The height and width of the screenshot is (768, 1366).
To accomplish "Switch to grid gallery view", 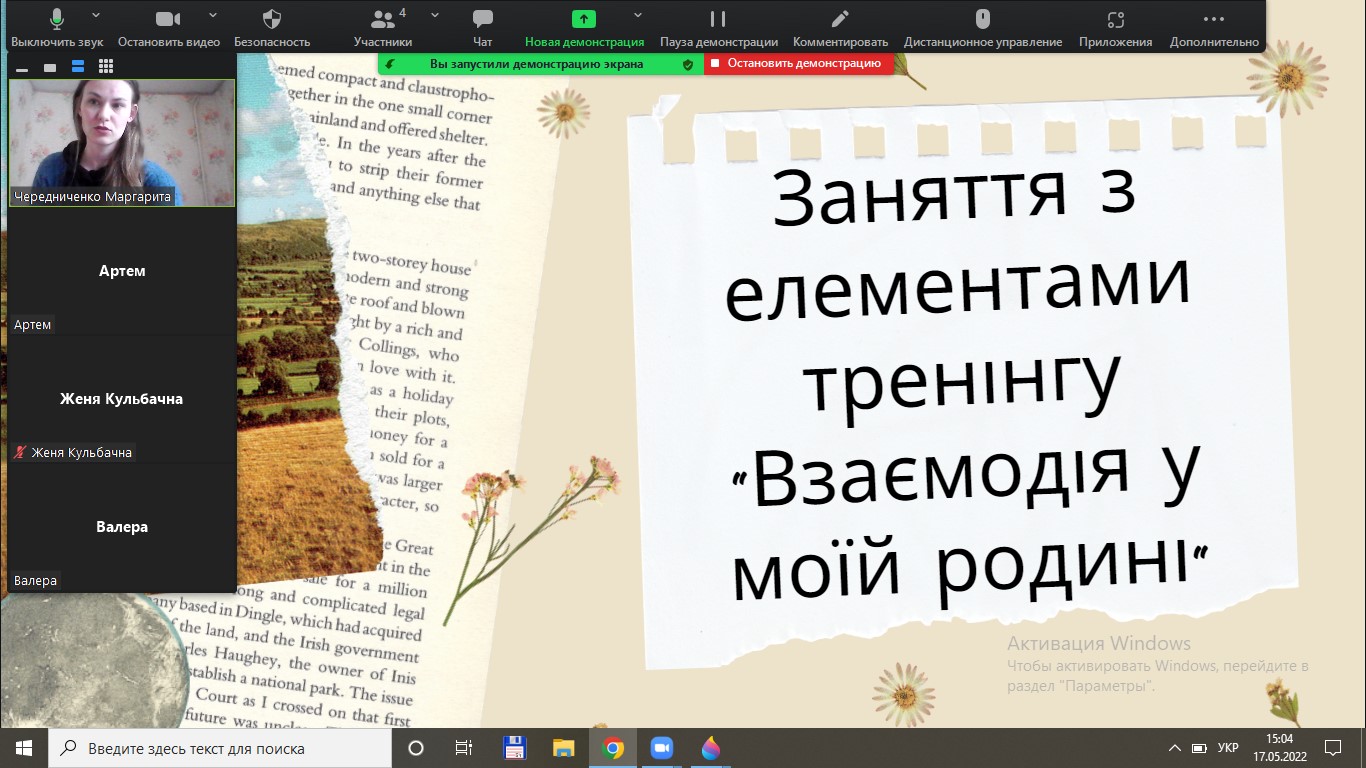I will (x=106, y=67).
